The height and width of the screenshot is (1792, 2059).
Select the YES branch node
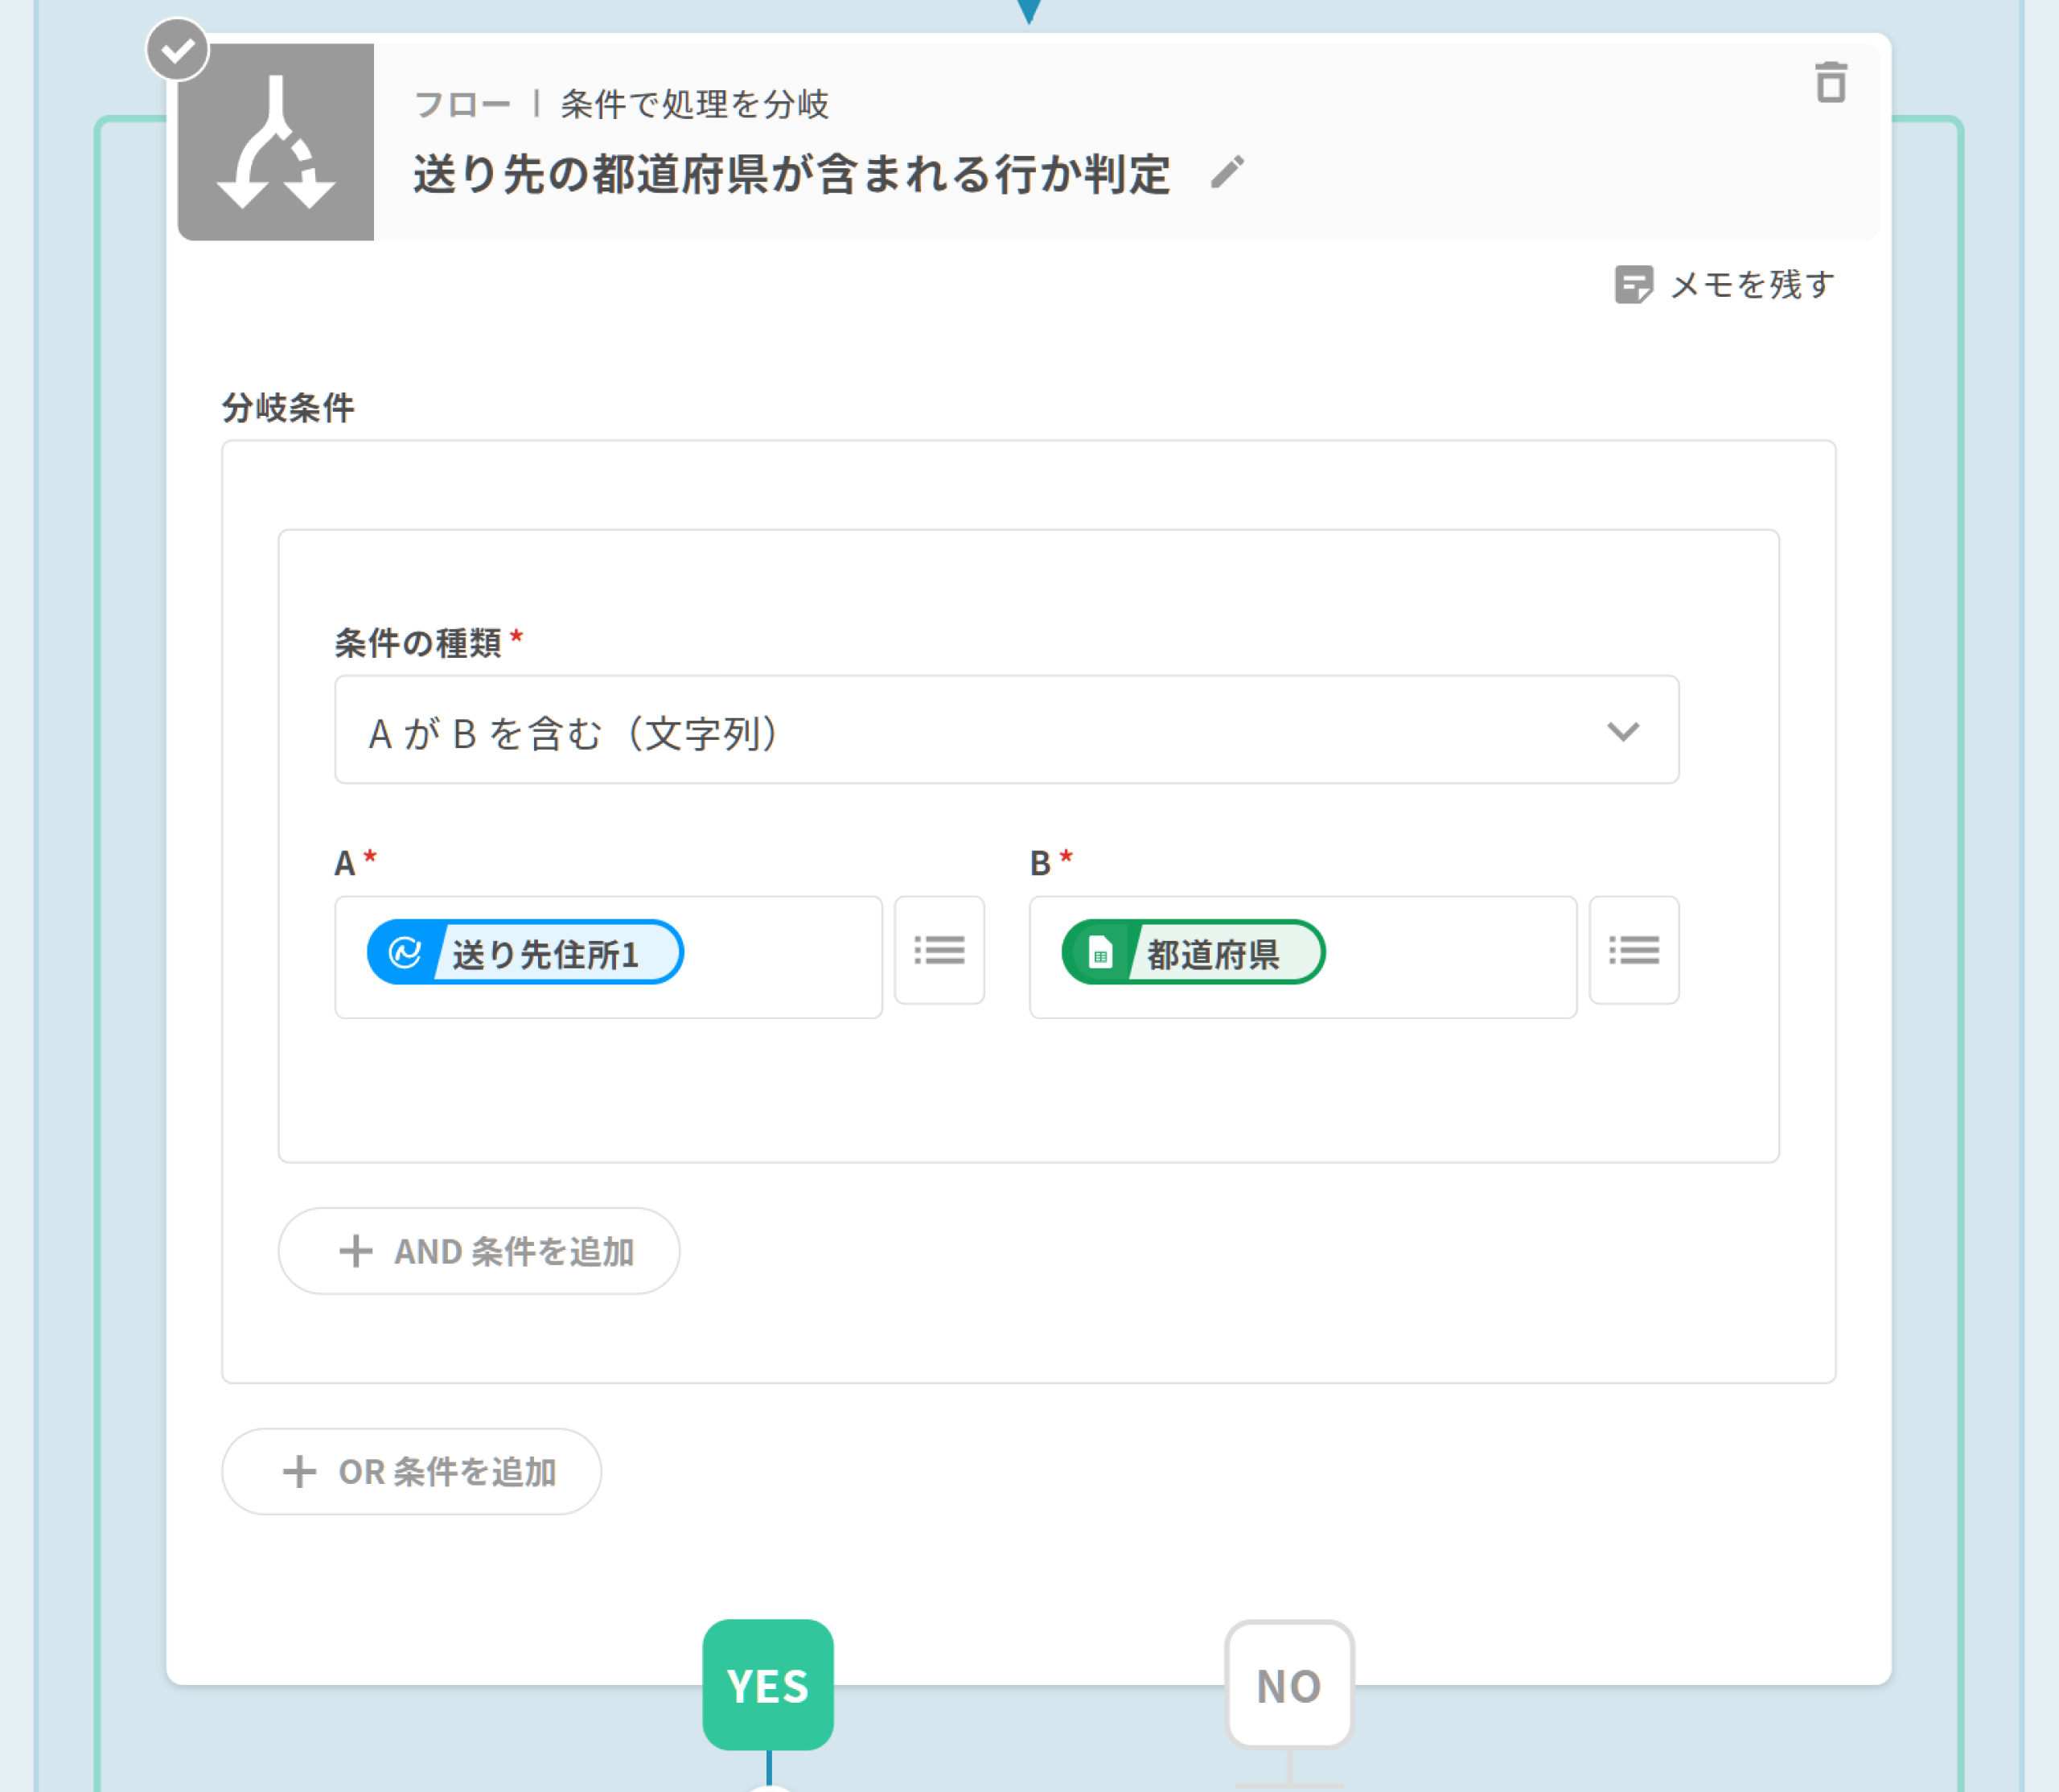(x=768, y=1685)
